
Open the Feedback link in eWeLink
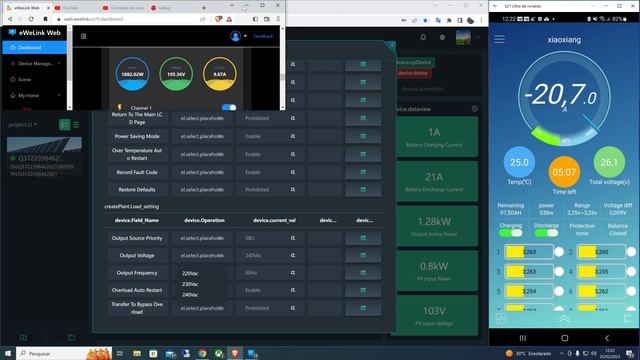[263, 36]
